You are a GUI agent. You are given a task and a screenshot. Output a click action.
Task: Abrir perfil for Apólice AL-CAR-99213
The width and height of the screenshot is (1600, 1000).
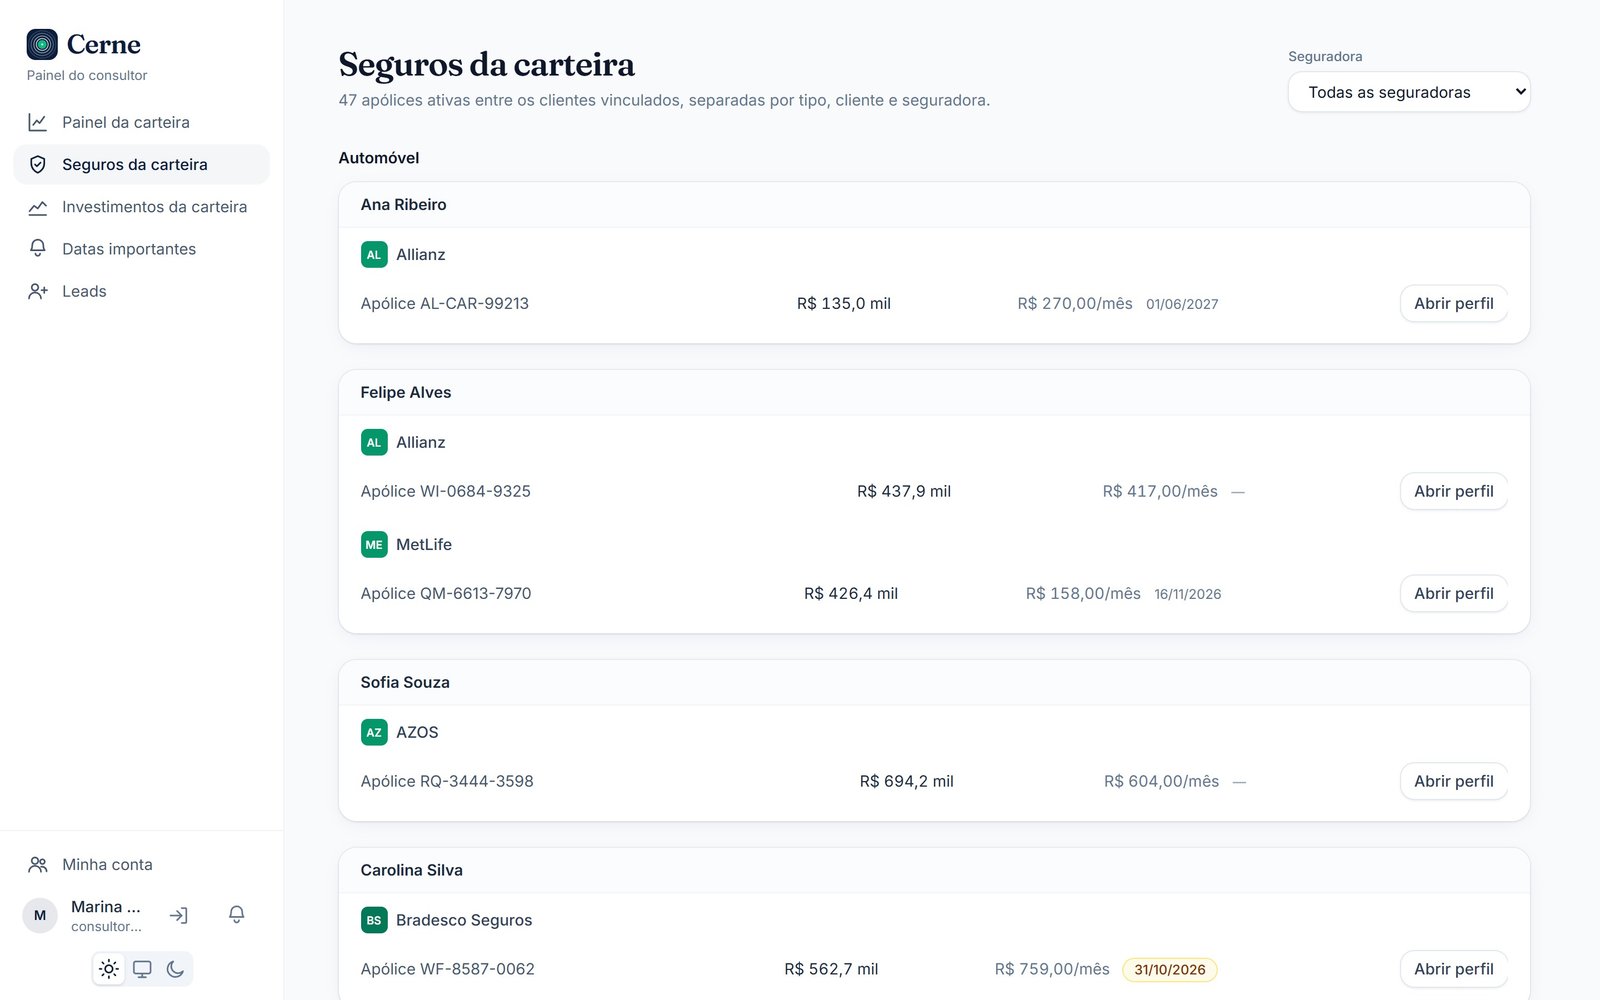[x=1454, y=303]
